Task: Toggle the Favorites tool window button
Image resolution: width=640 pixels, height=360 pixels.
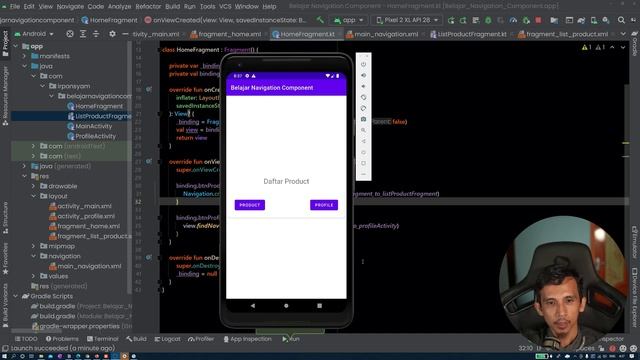Action: (5, 258)
